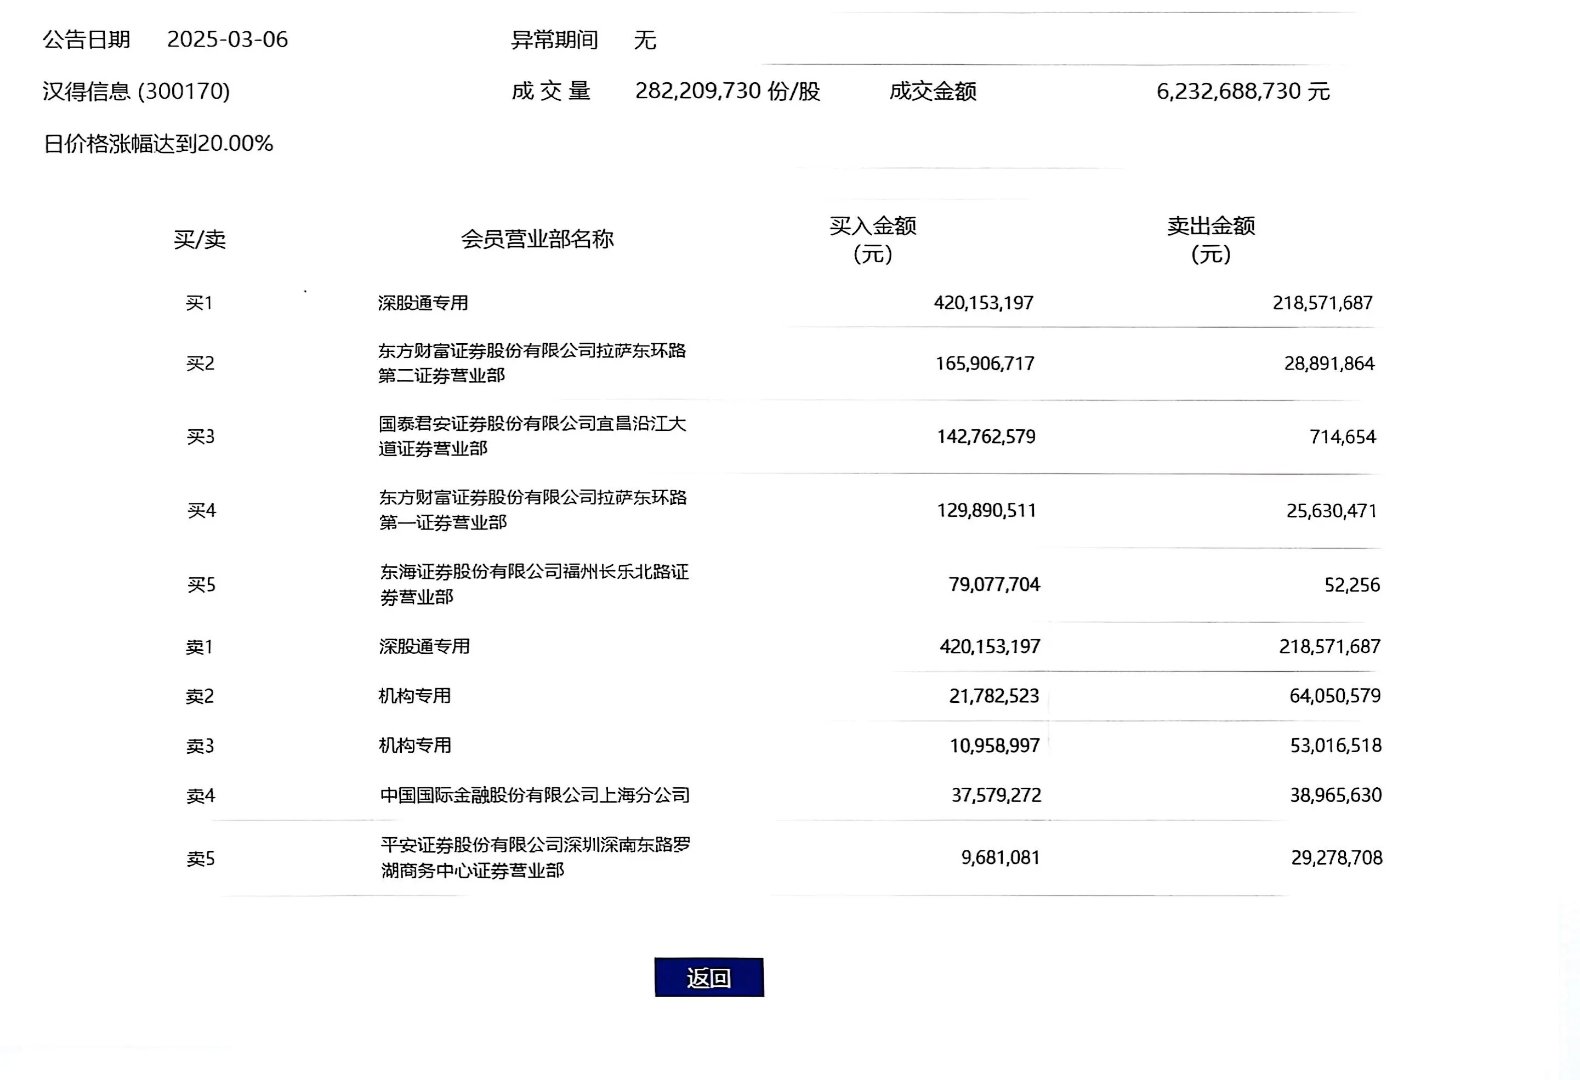The image size is (1580, 1080).
Task: Click the 成交金额 value 6,232,688,730 元
Action: point(1242,92)
